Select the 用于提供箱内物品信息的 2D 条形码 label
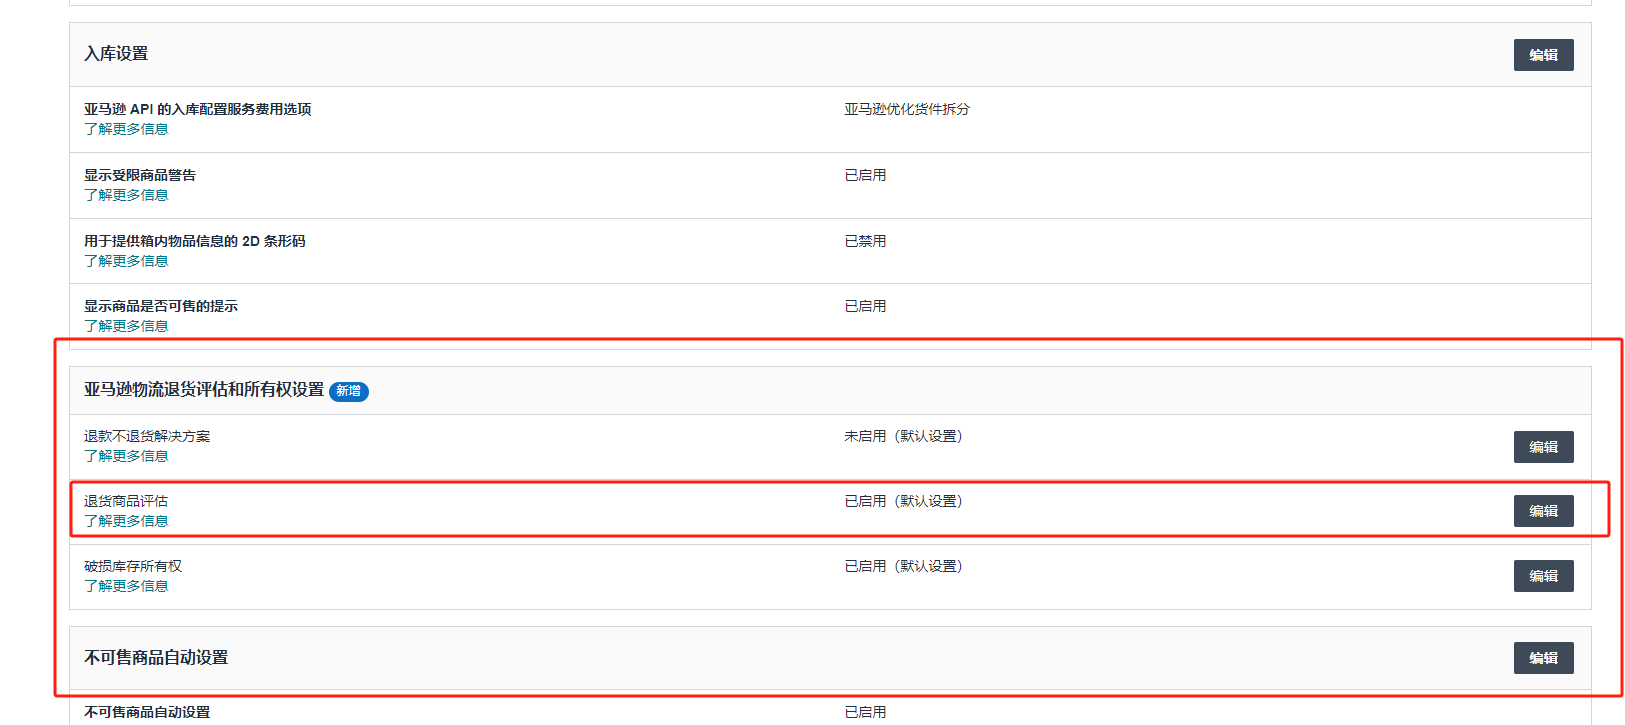Viewport: 1625px width, 725px height. point(195,241)
